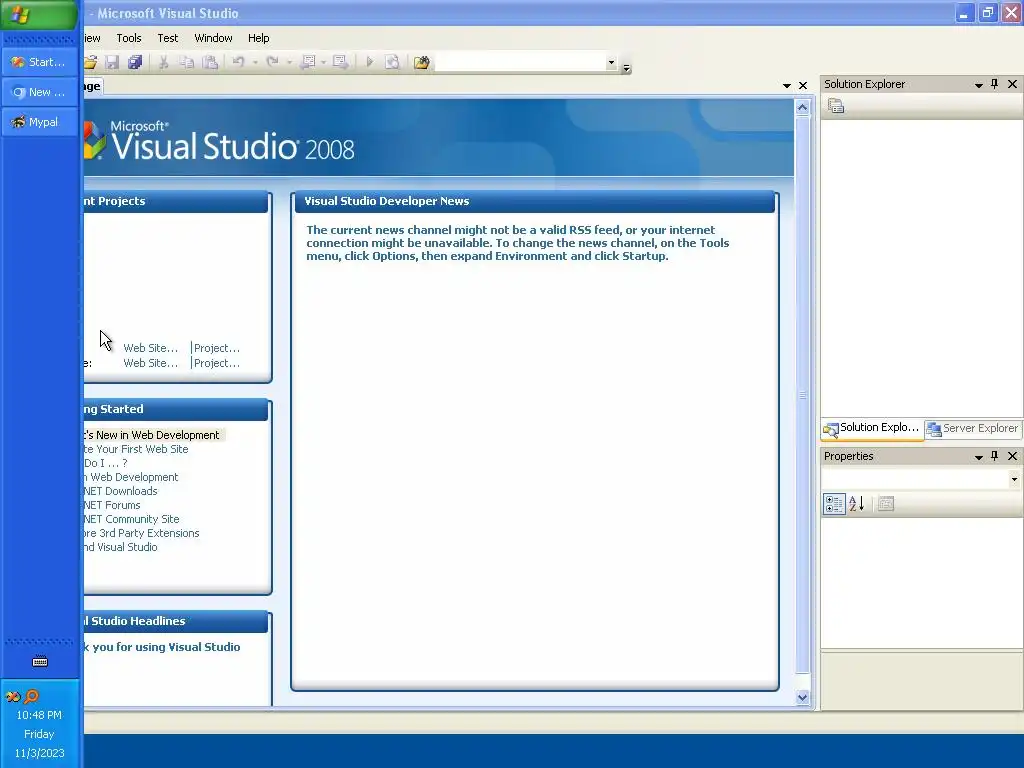This screenshot has height=768, width=1024.
Task: Close the Start Page document tab
Action: tap(803, 86)
